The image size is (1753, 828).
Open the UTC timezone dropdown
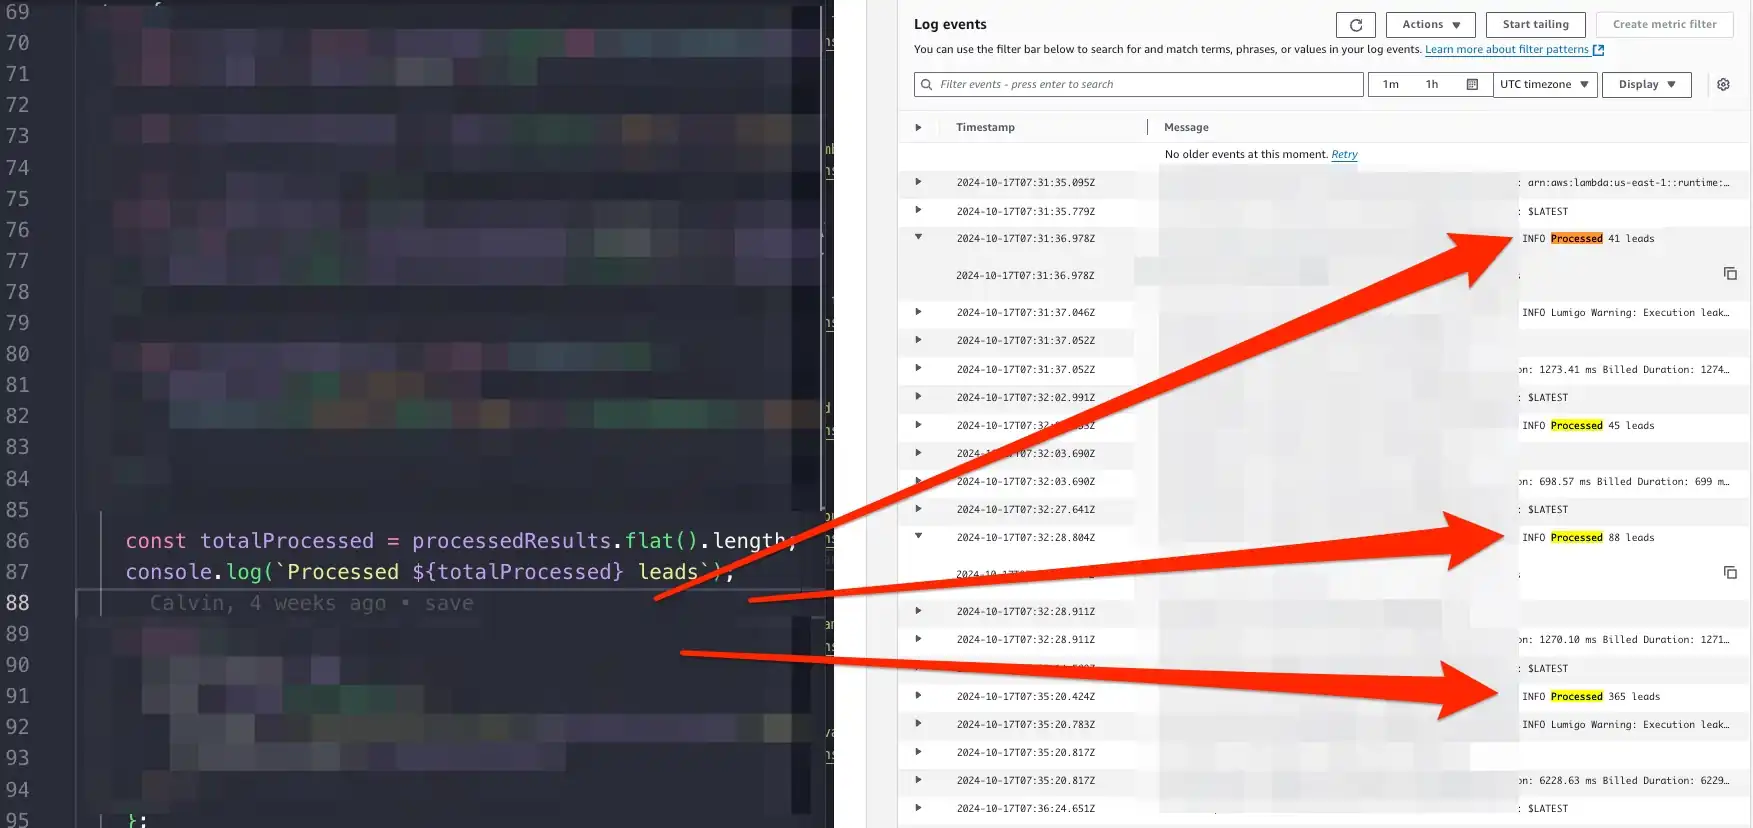click(1544, 85)
